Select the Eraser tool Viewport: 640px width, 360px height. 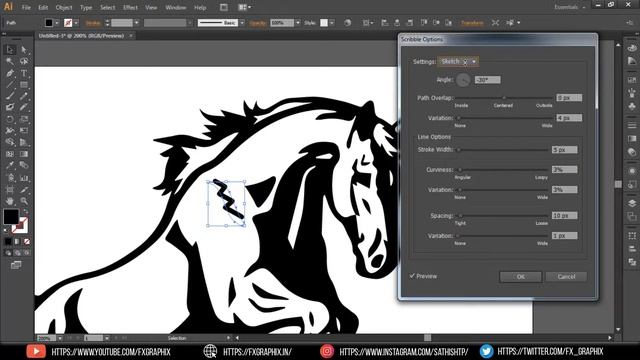(24, 107)
